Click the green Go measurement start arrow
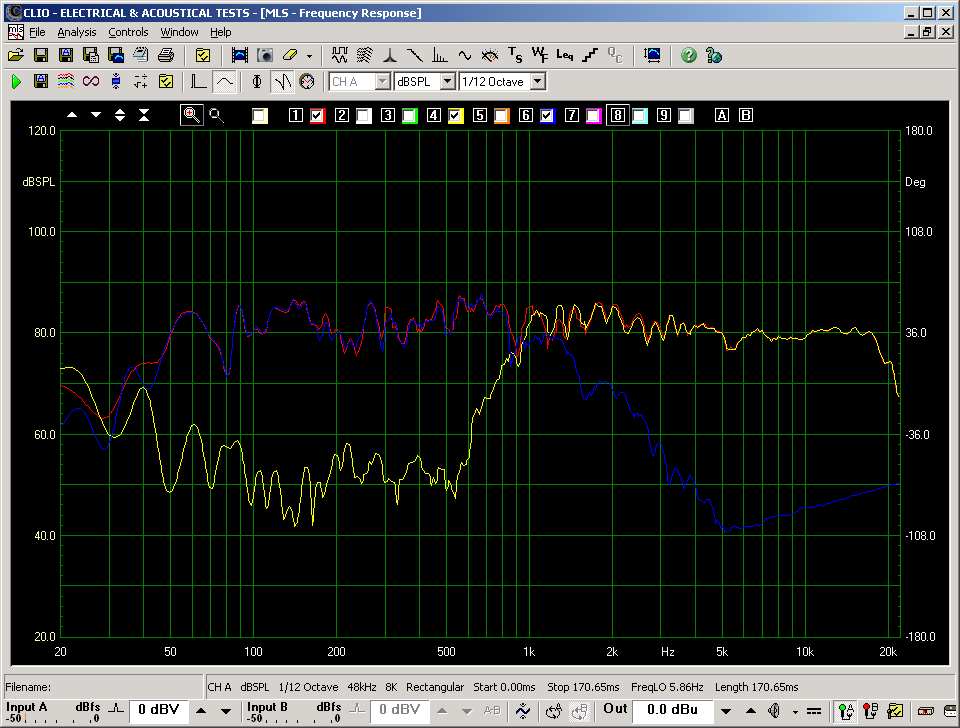The width and height of the screenshot is (960, 728). click(x=16, y=81)
